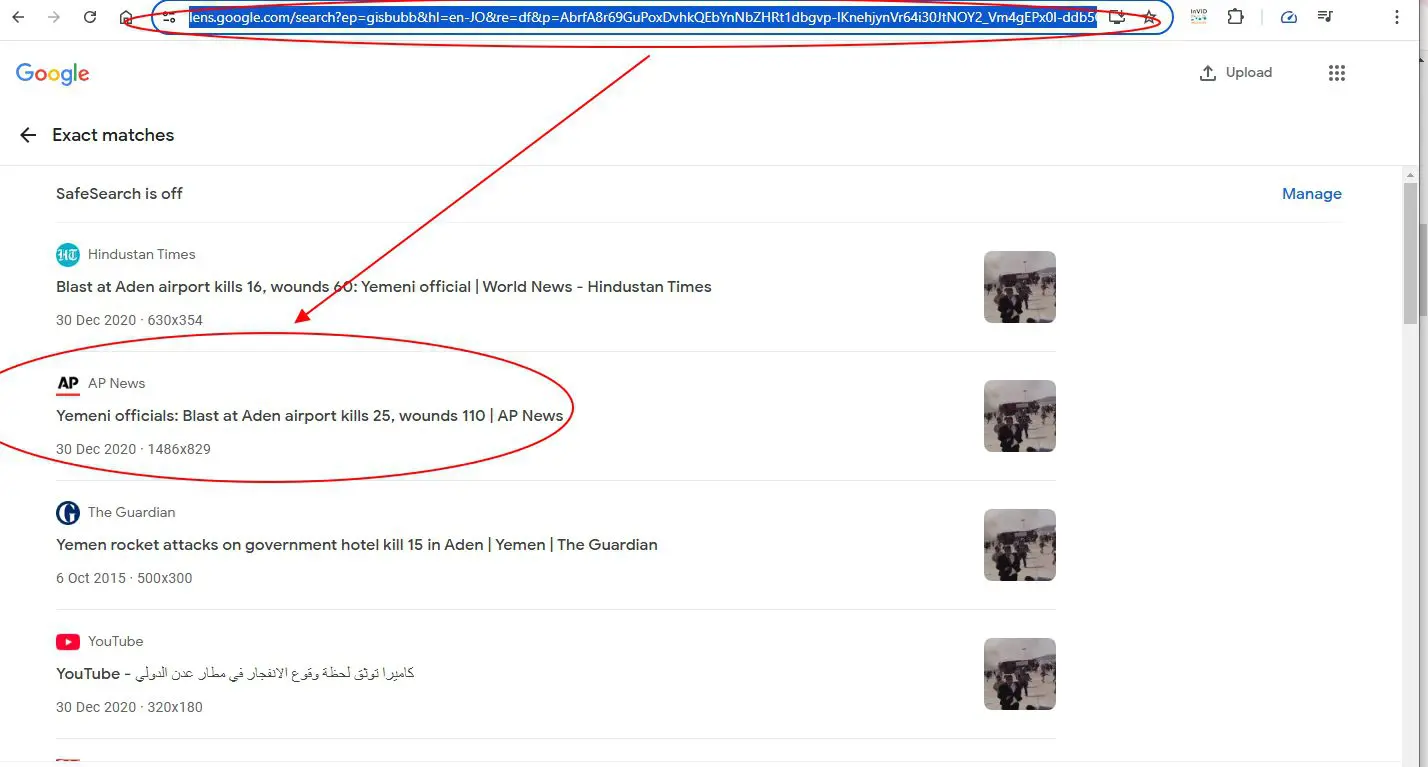Viewport: 1428px width, 767px height.
Task: Click The Guardian favicon
Action: click(x=68, y=513)
